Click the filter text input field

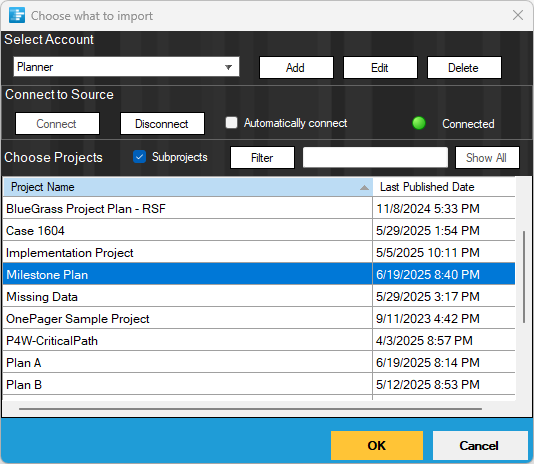point(375,157)
